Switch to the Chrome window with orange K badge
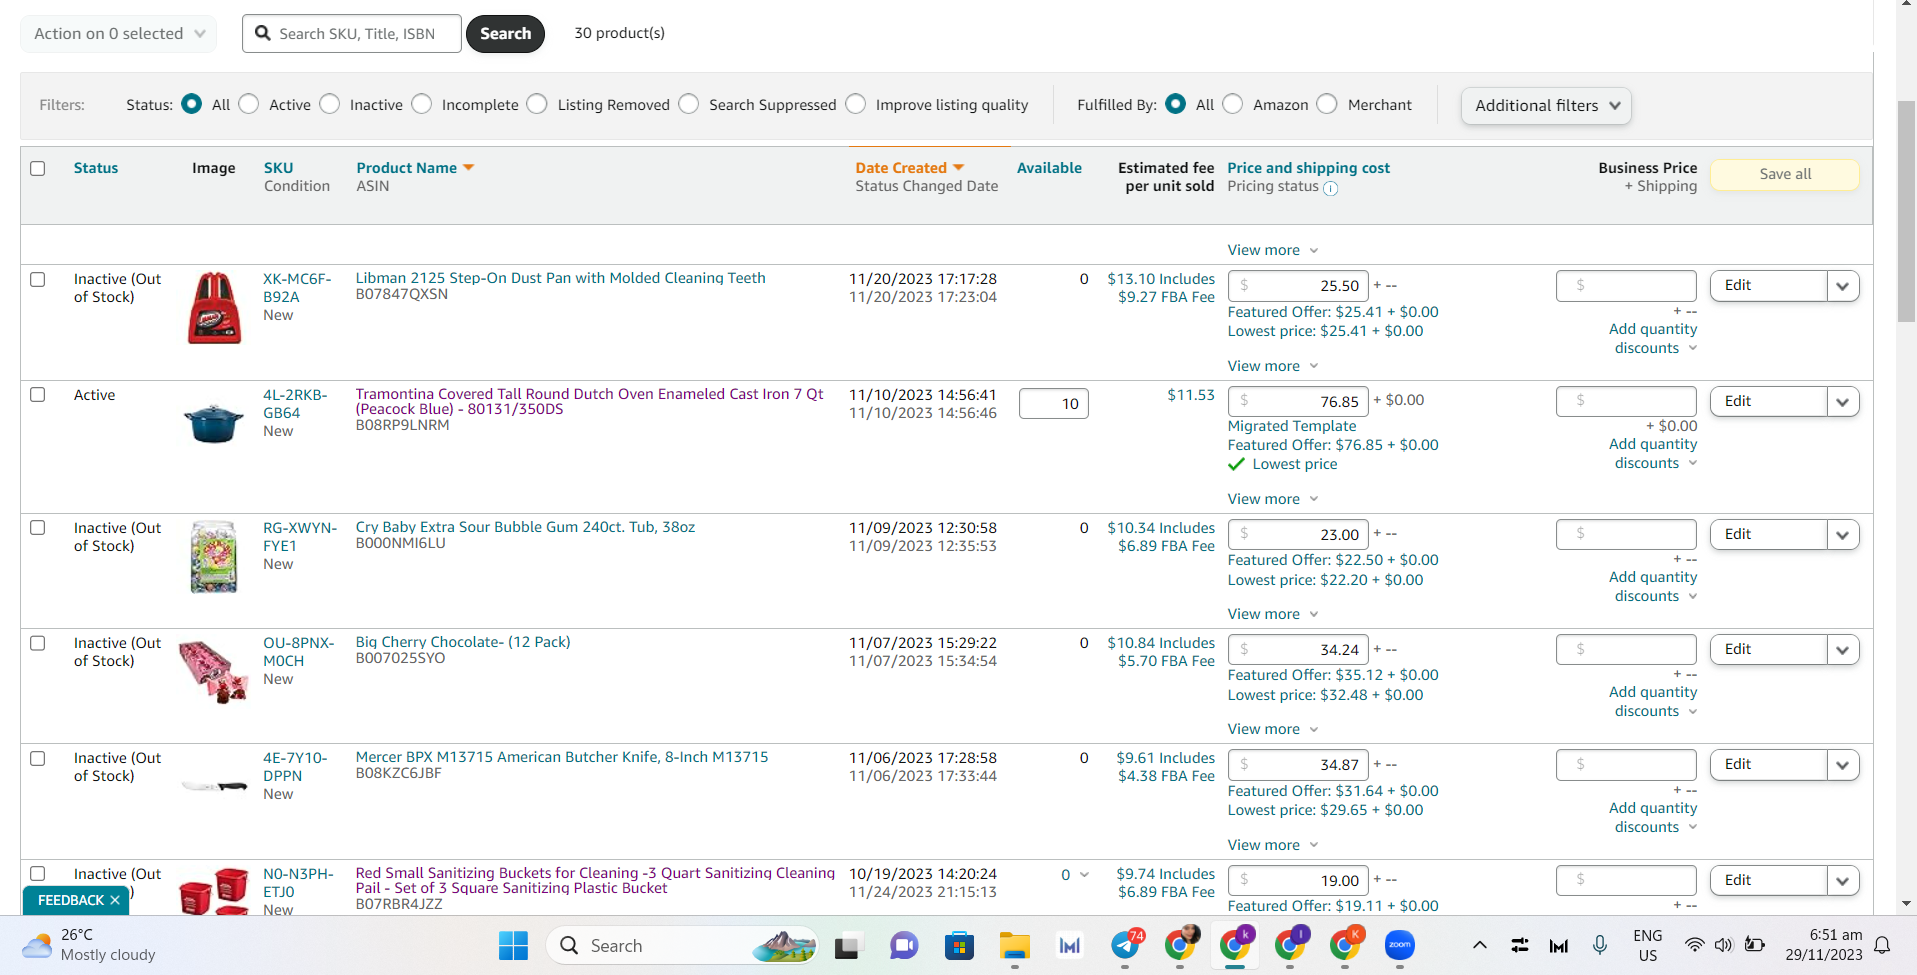This screenshot has width=1917, height=975. coord(1346,944)
